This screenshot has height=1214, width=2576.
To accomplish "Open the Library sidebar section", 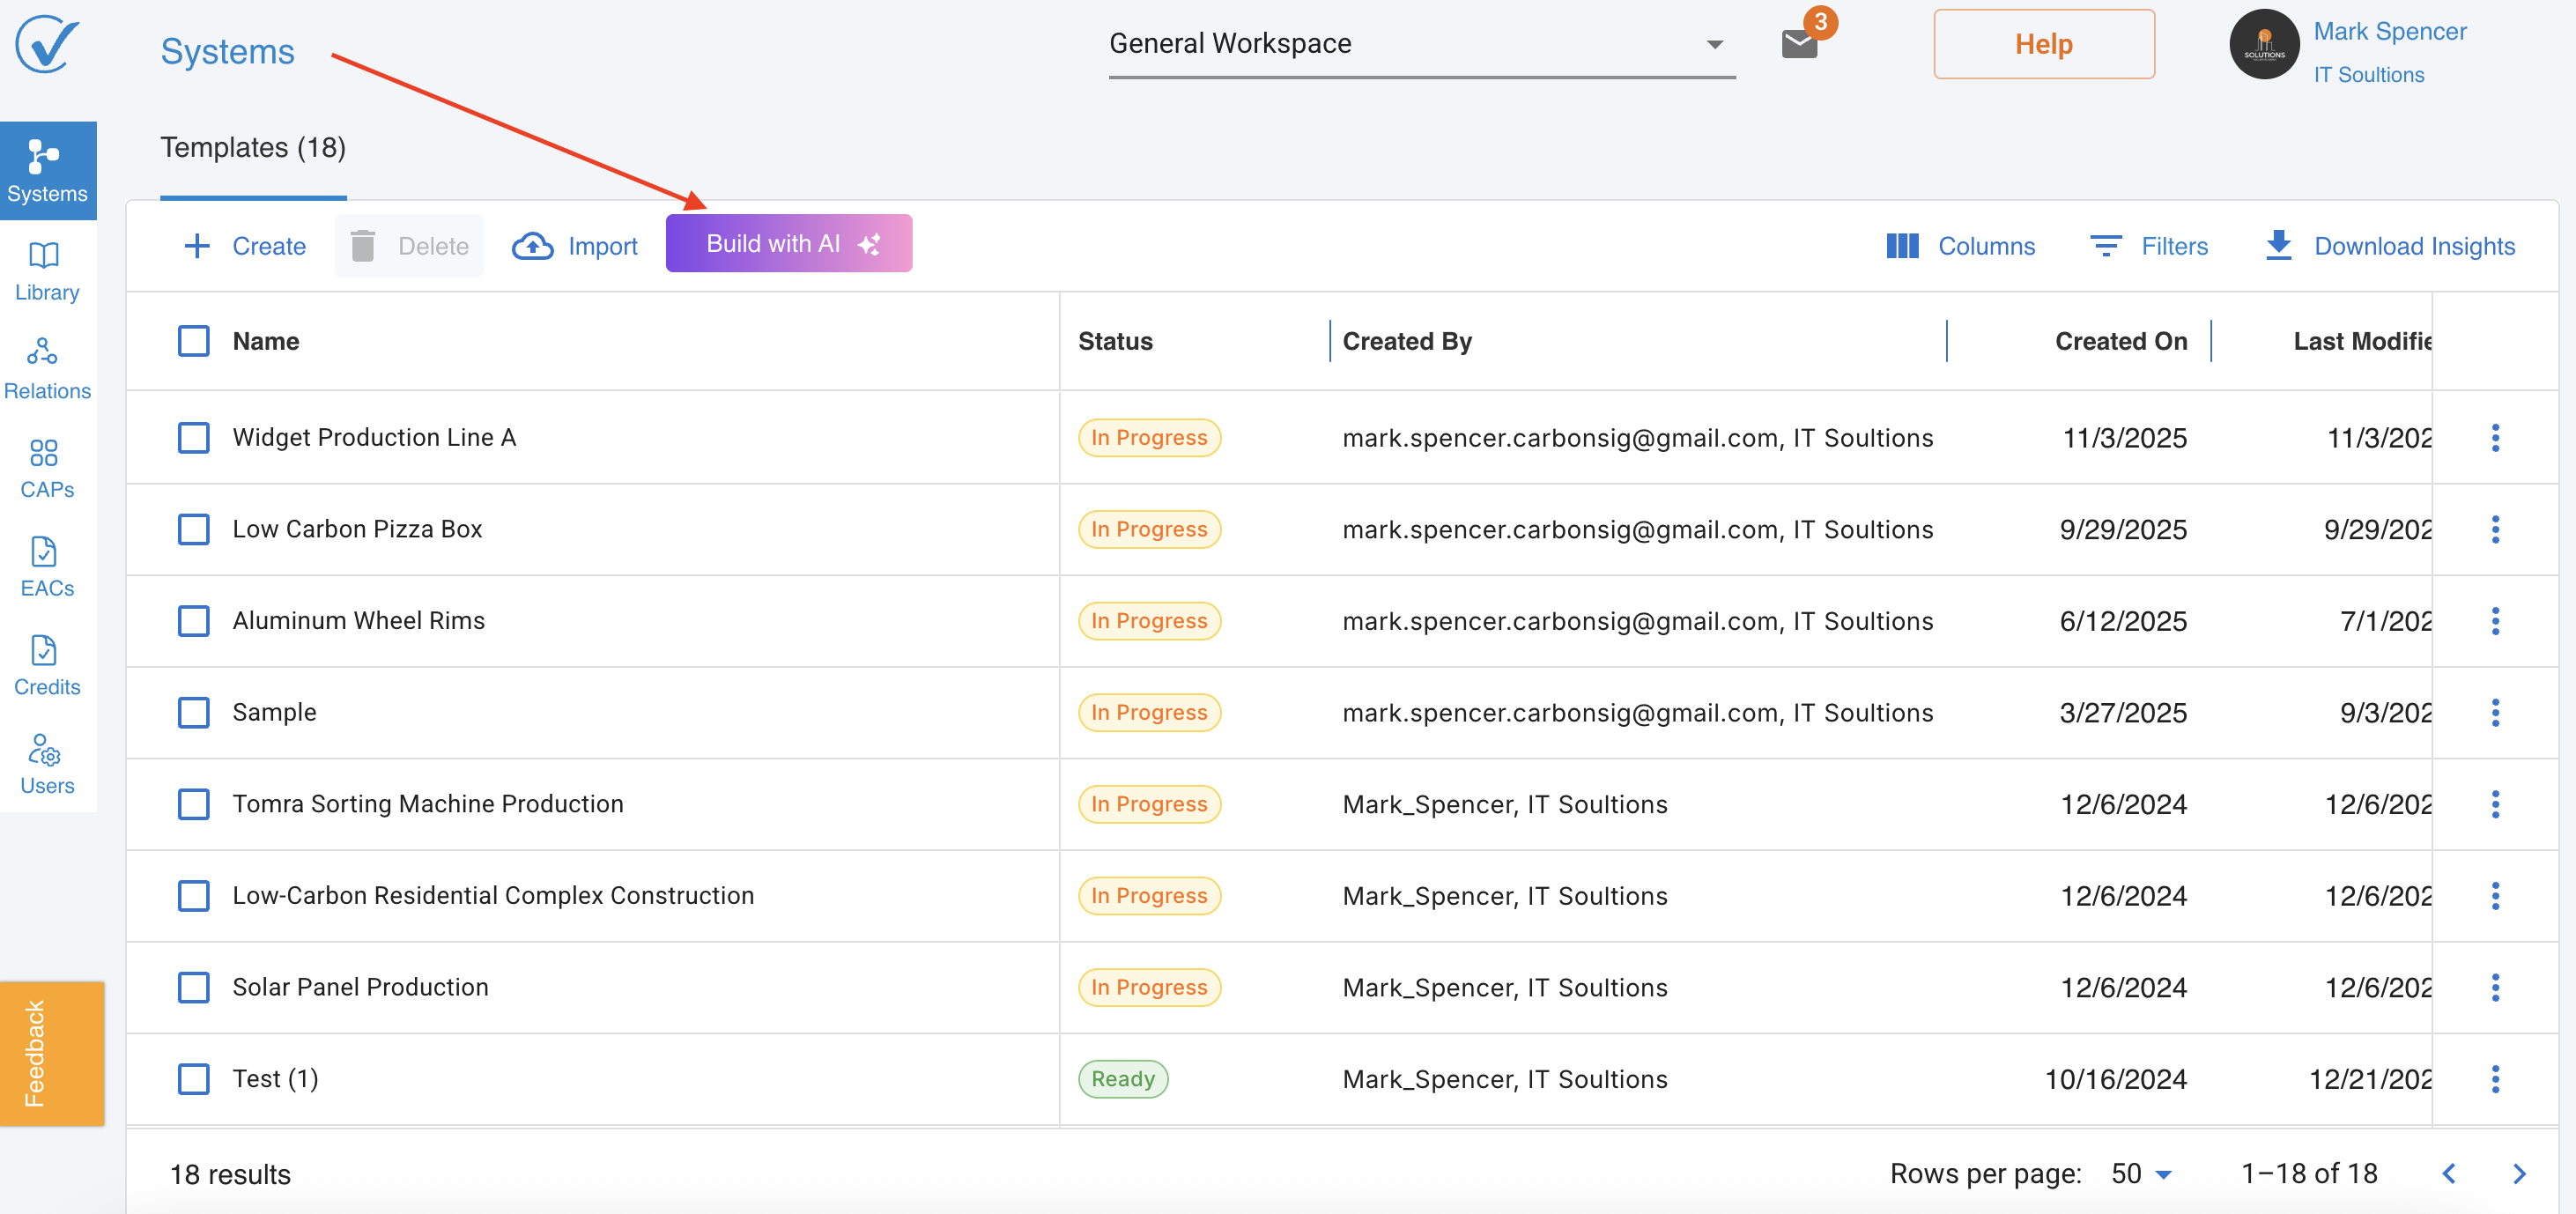I will (46, 270).
